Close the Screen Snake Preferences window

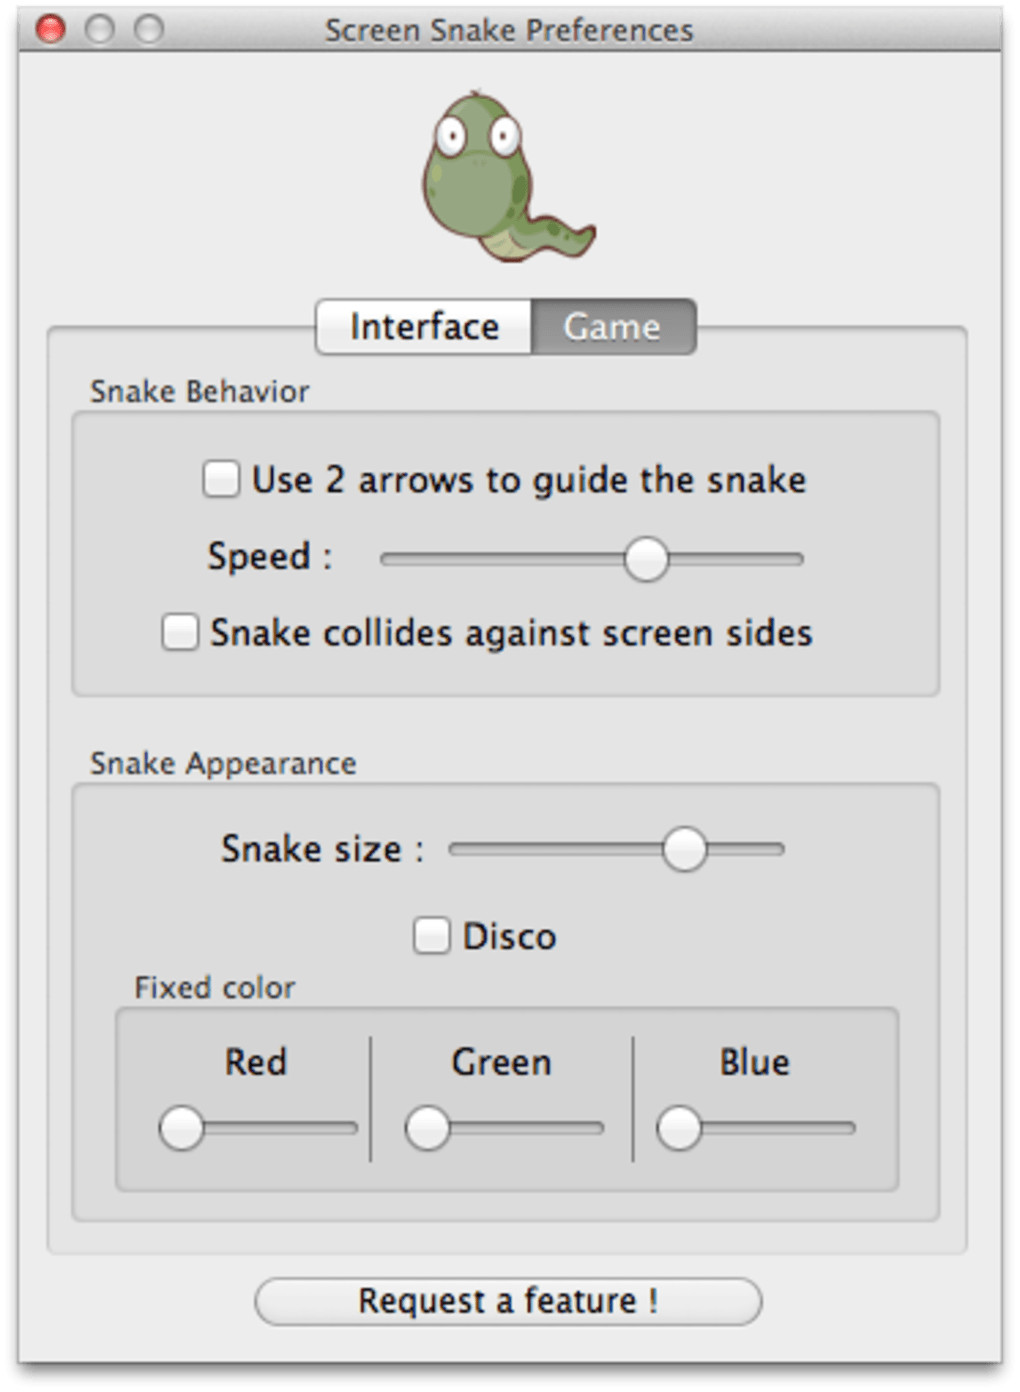(x=51, y=29)
